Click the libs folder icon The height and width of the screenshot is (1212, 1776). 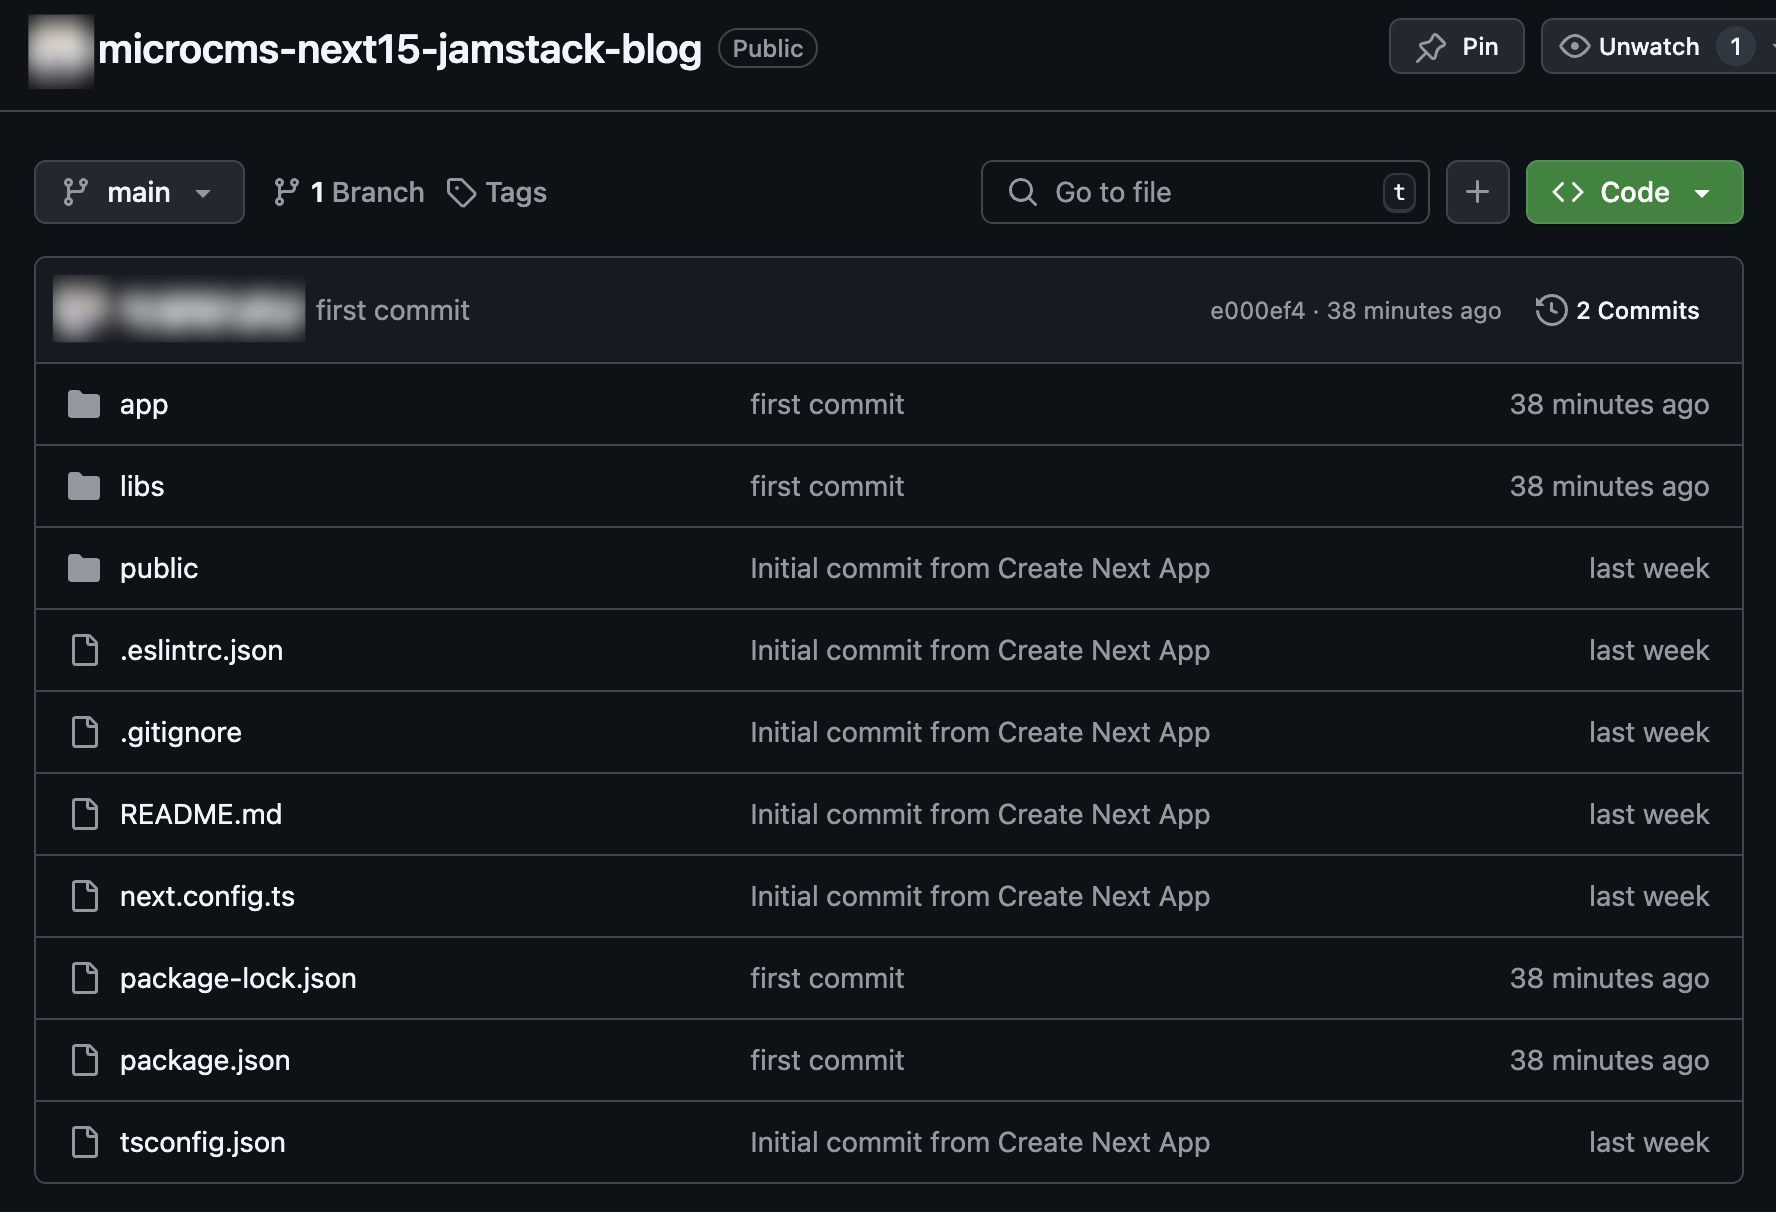(84, 487)
